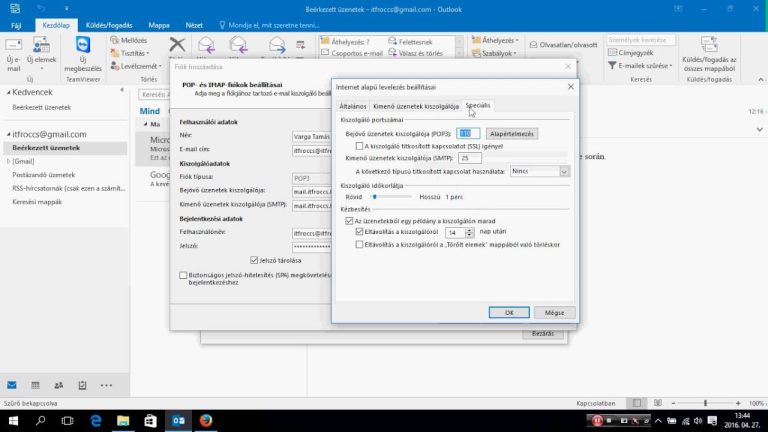
Task: Click the volume icon in the system tray
Action: point(698,421)
